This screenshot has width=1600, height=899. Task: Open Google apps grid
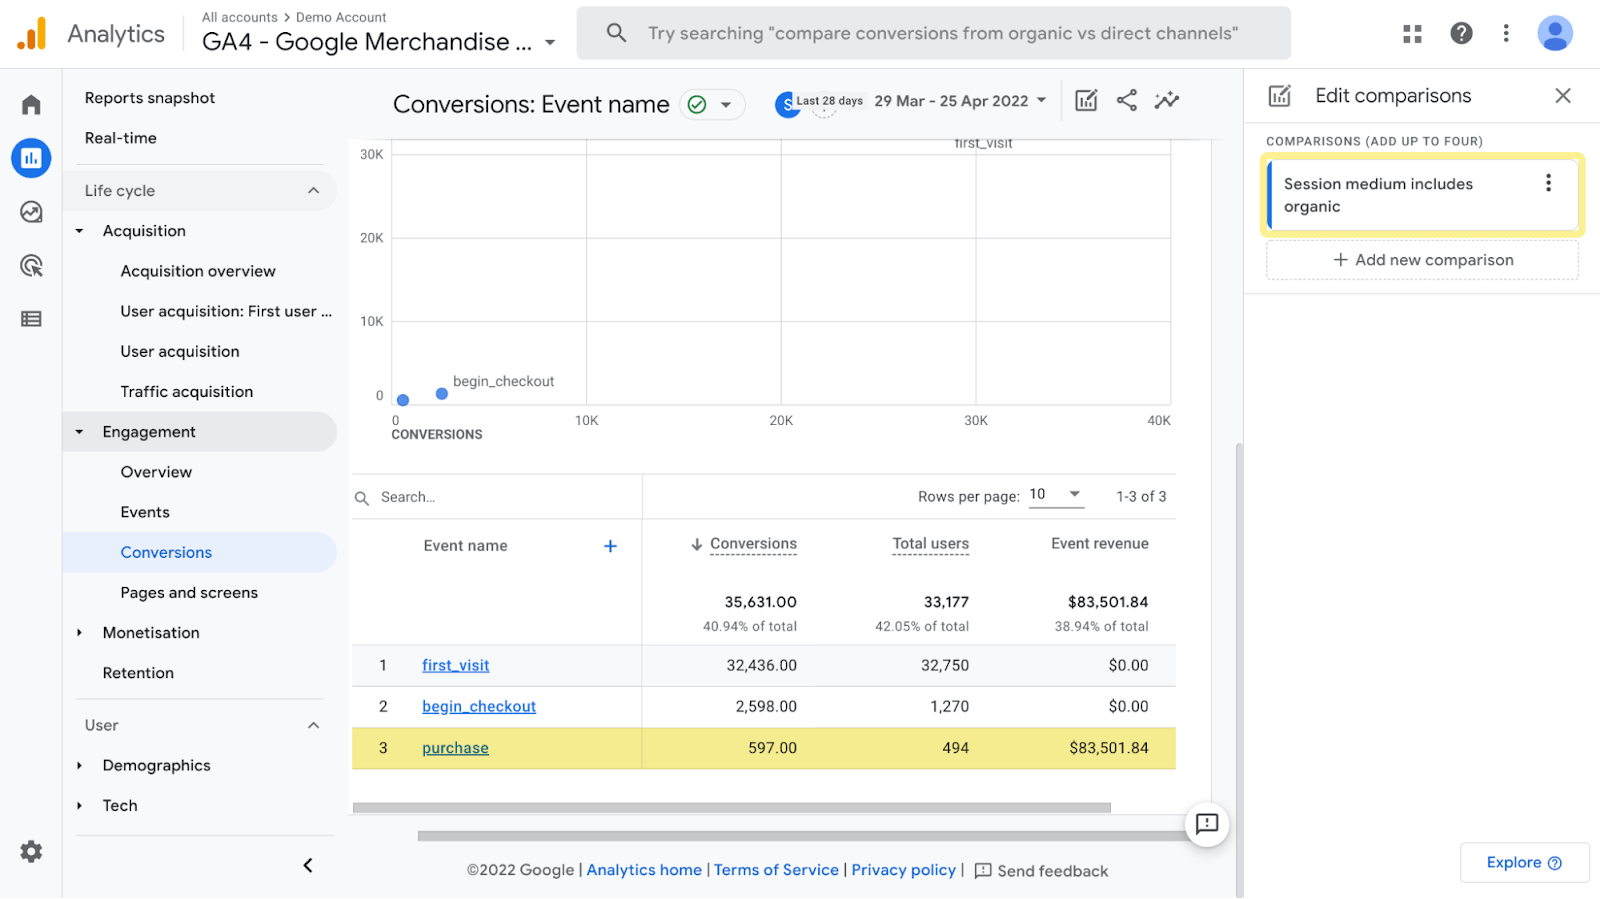point(1412,34)
